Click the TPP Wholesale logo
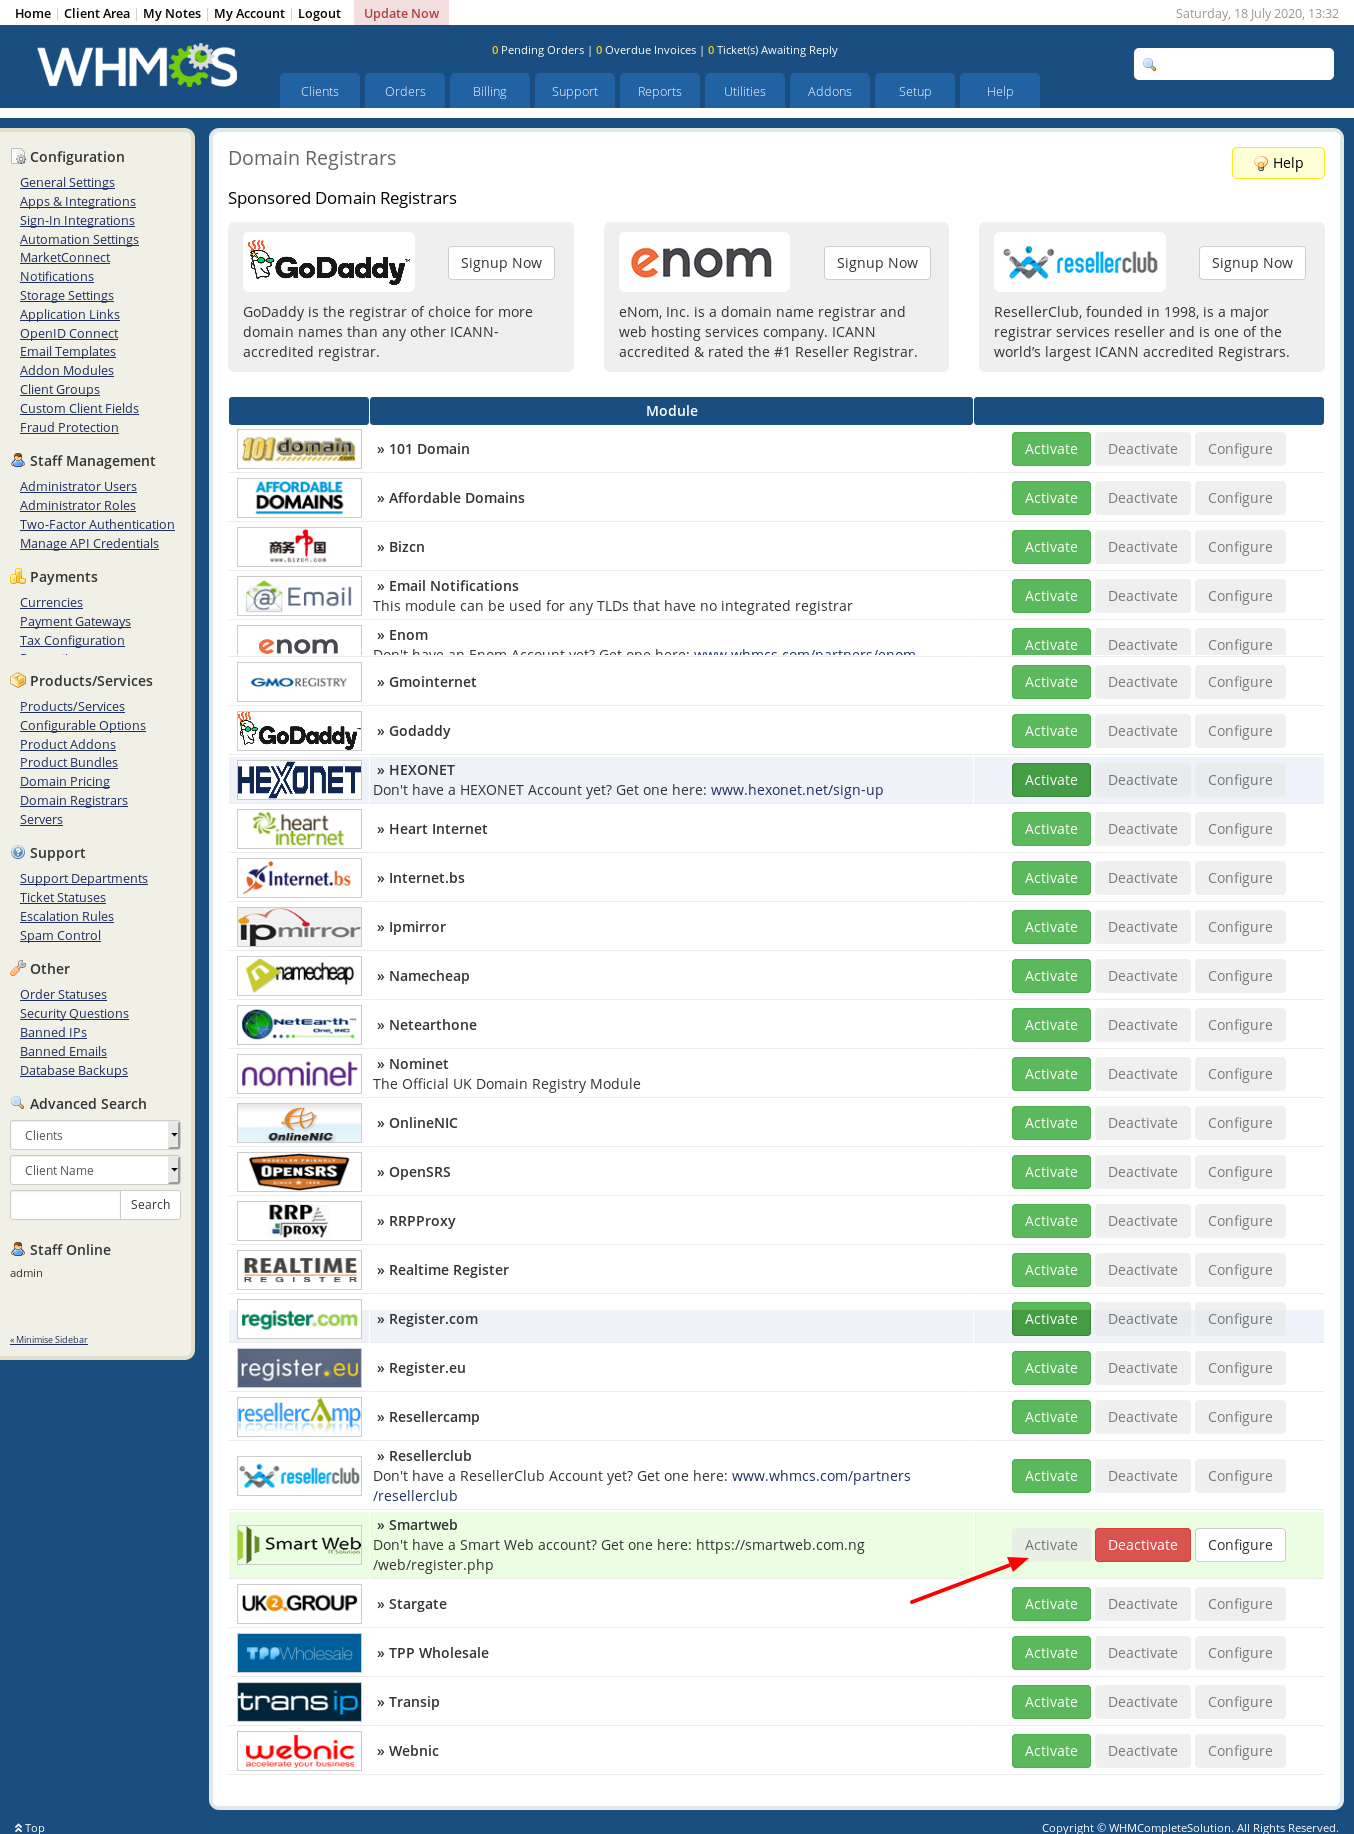 point(299,1653)
